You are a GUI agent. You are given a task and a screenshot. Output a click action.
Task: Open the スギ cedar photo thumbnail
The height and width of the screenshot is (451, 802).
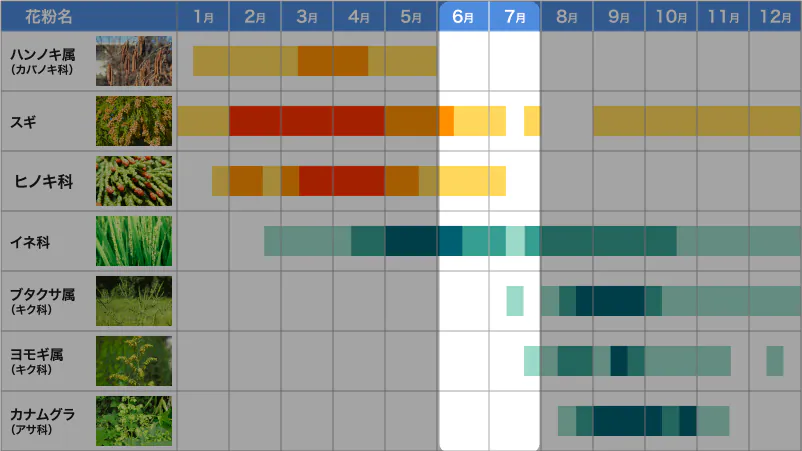point(134,121)
